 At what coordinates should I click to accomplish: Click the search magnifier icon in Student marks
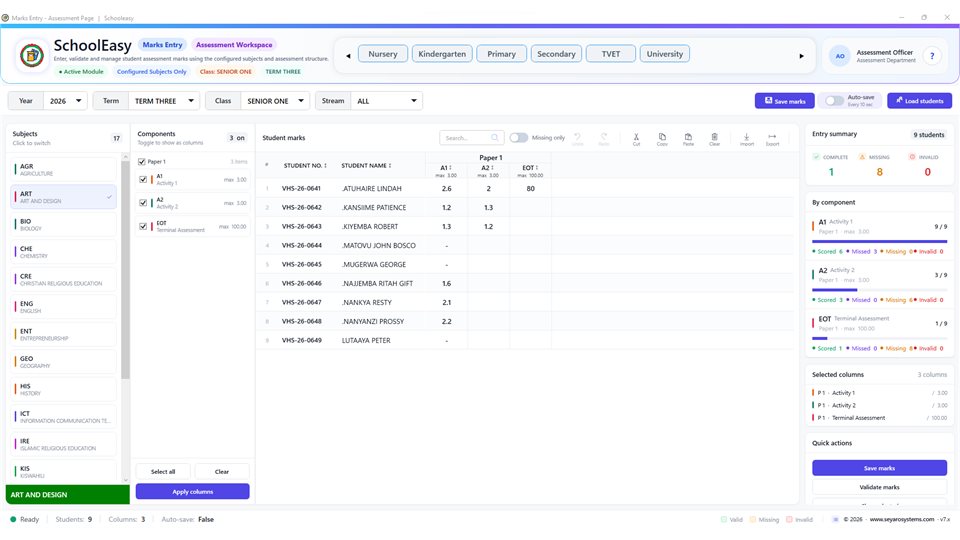(x=495, y=138)
